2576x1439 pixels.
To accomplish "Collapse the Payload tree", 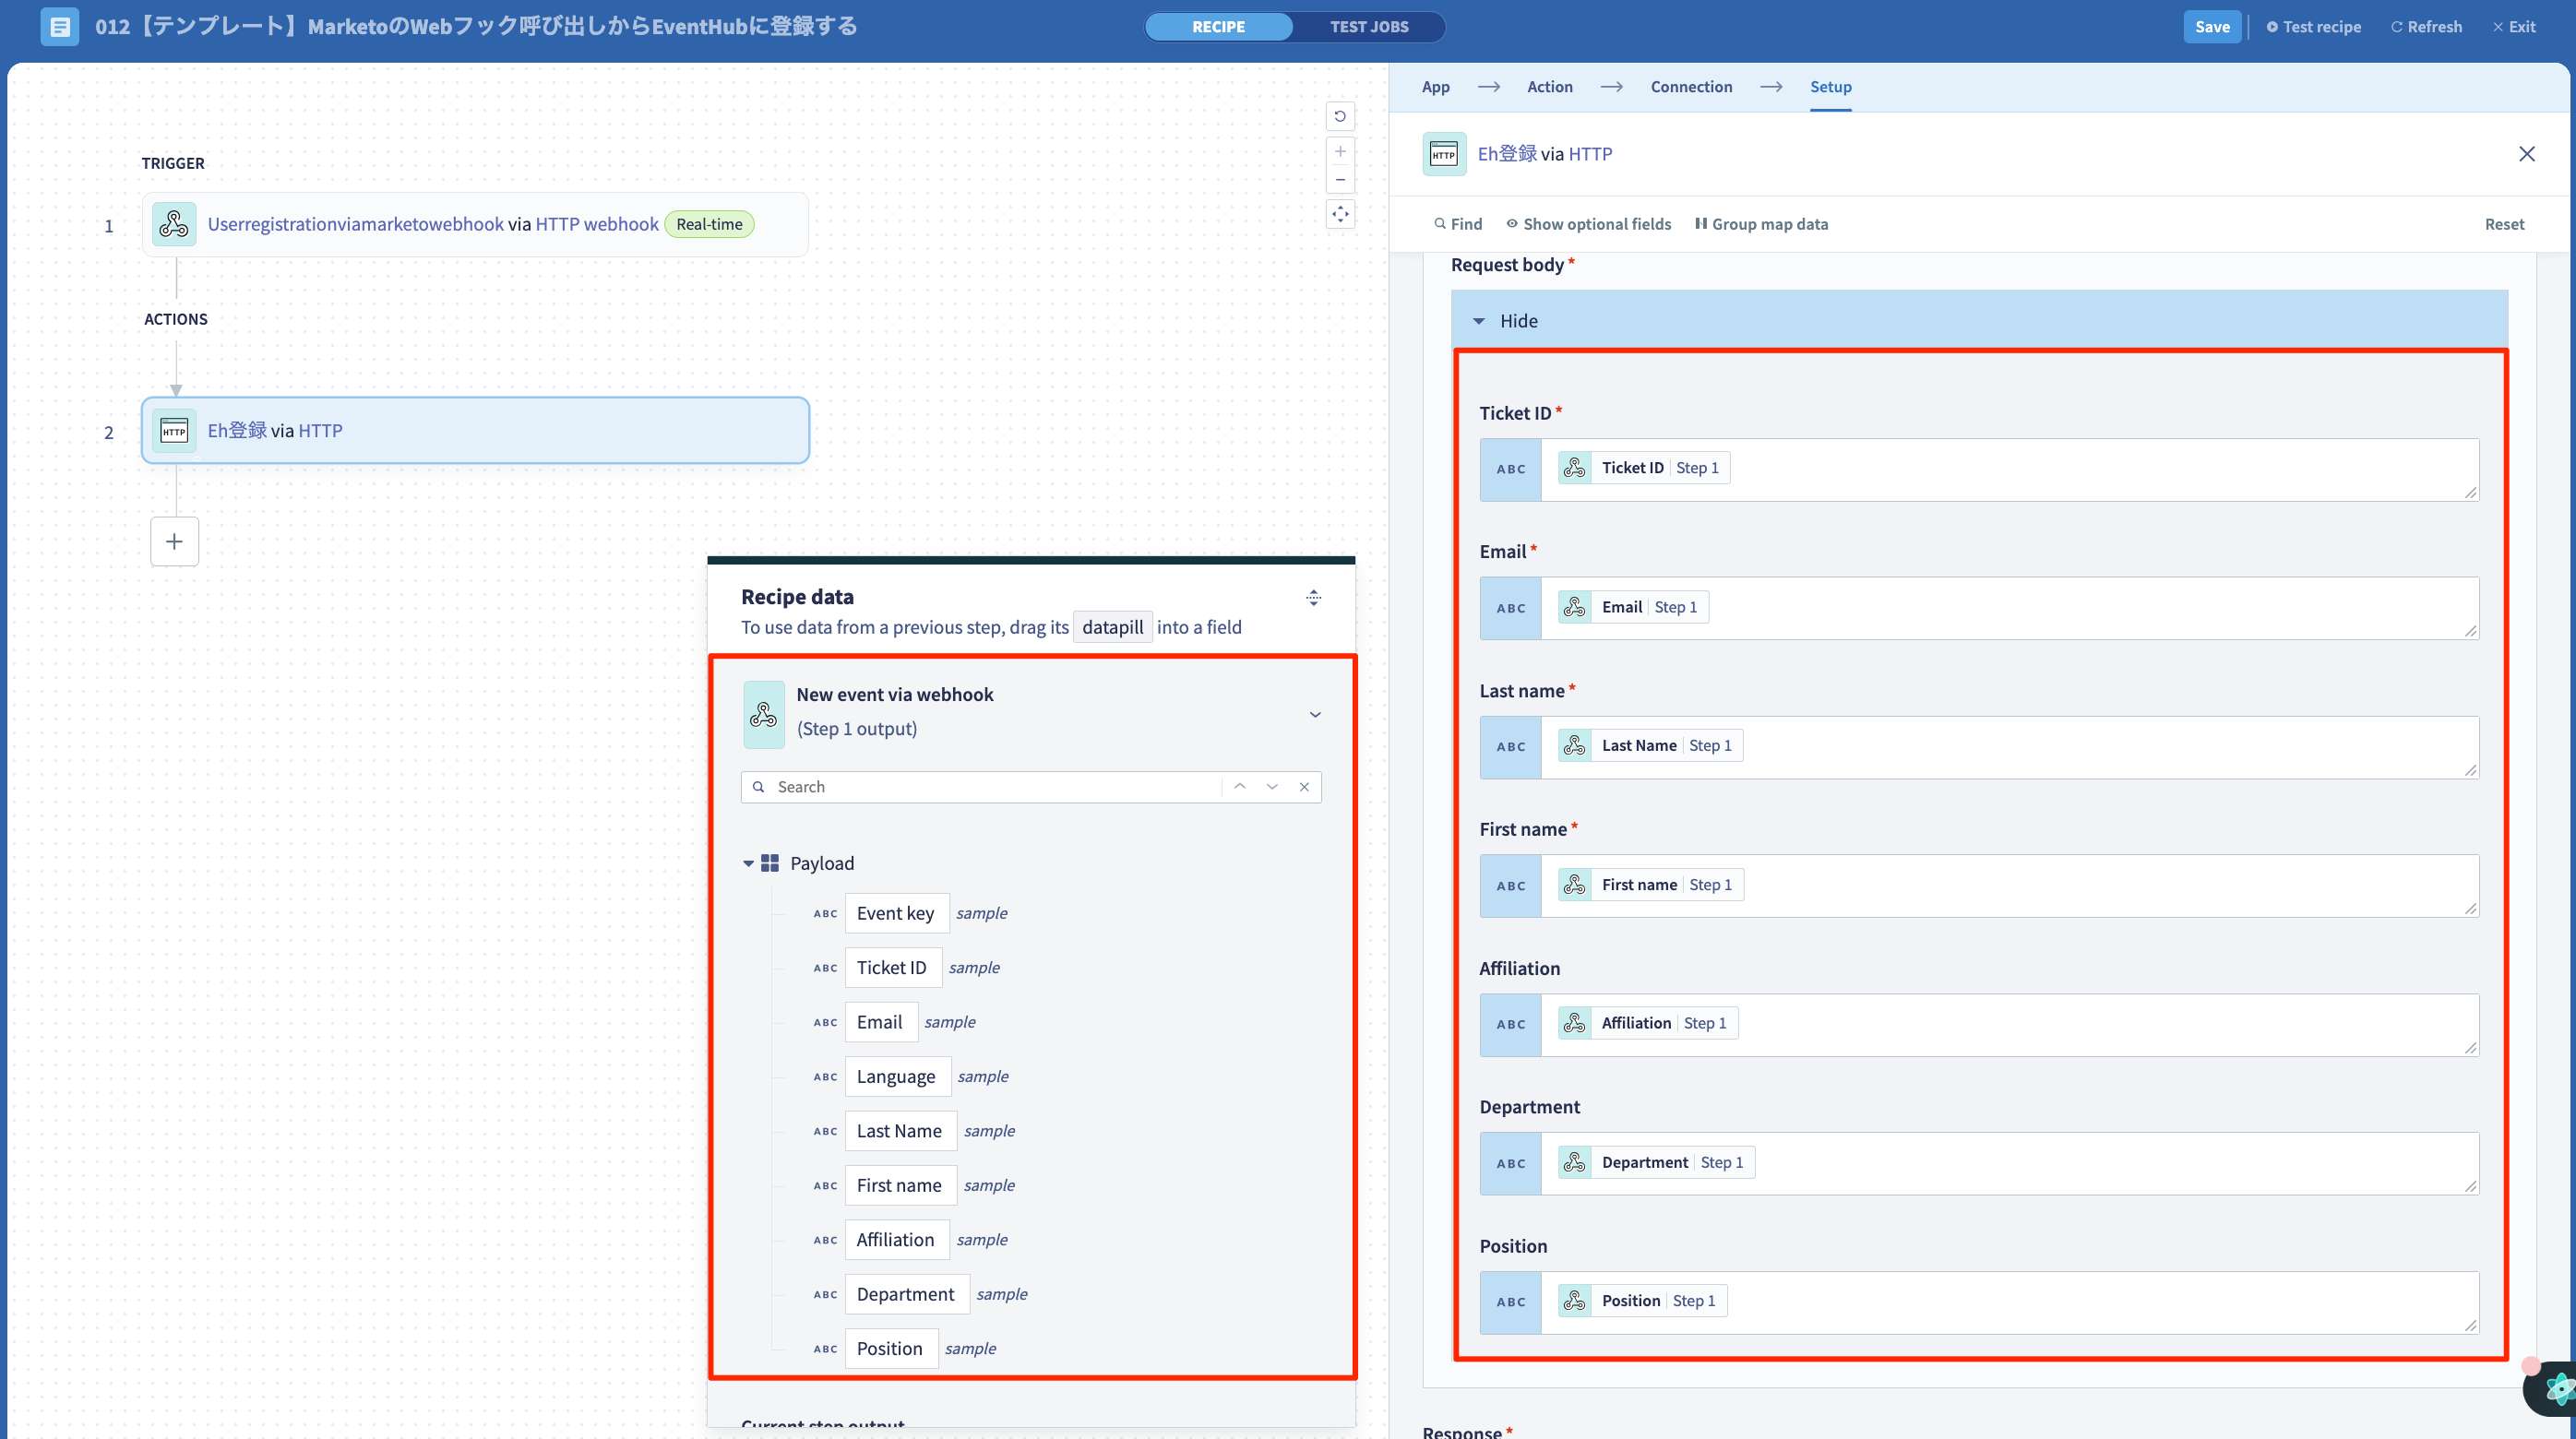I will pyautogui.click(x=747, y=863).
